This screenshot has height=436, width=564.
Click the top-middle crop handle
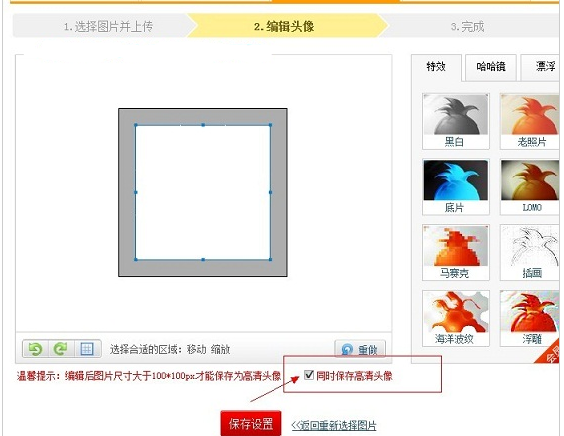pos(203,125)
